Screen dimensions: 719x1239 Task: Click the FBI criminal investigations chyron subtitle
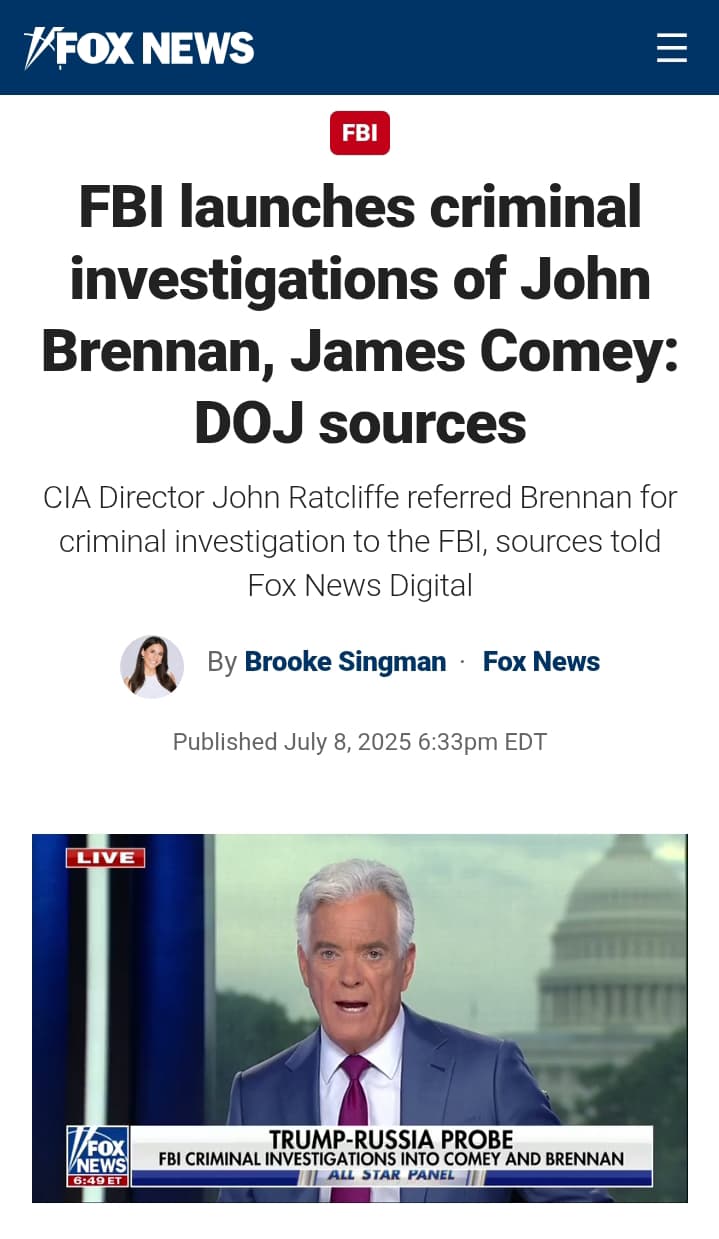[x=391, y=1159]
